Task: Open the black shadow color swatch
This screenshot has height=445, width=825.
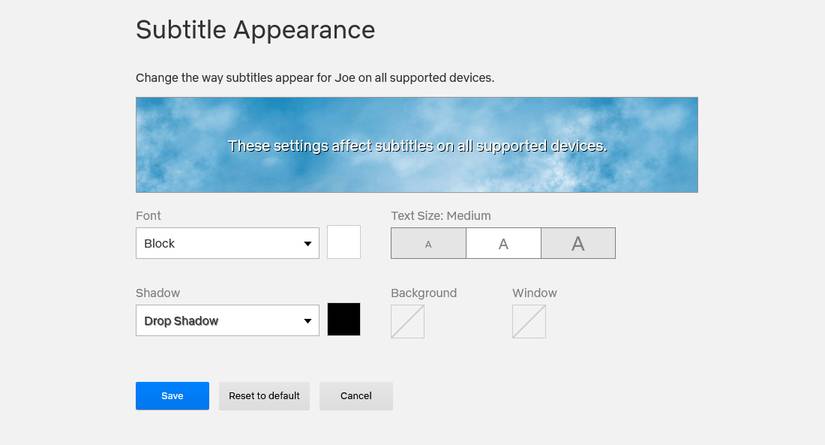Action: click(344, 319)
